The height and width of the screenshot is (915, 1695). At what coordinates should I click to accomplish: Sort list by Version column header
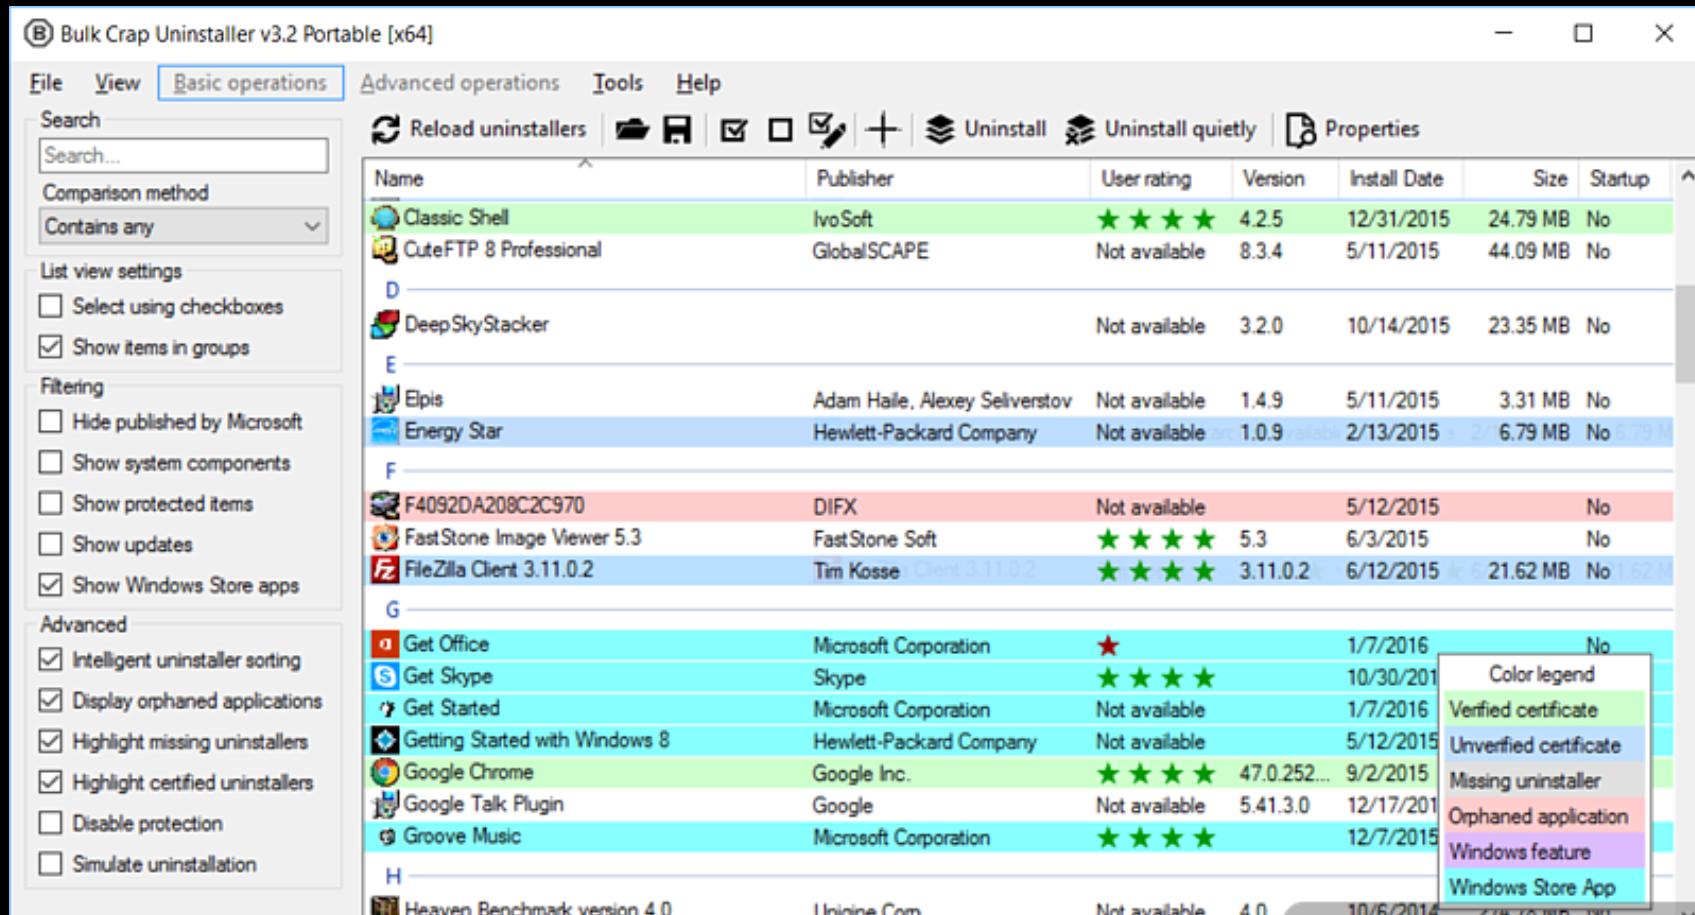[1285, 179]
